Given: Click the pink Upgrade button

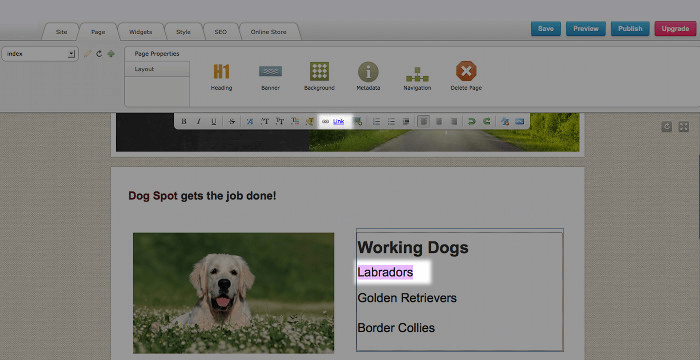Looking at the screenshot, I should [x=675, y=29].
